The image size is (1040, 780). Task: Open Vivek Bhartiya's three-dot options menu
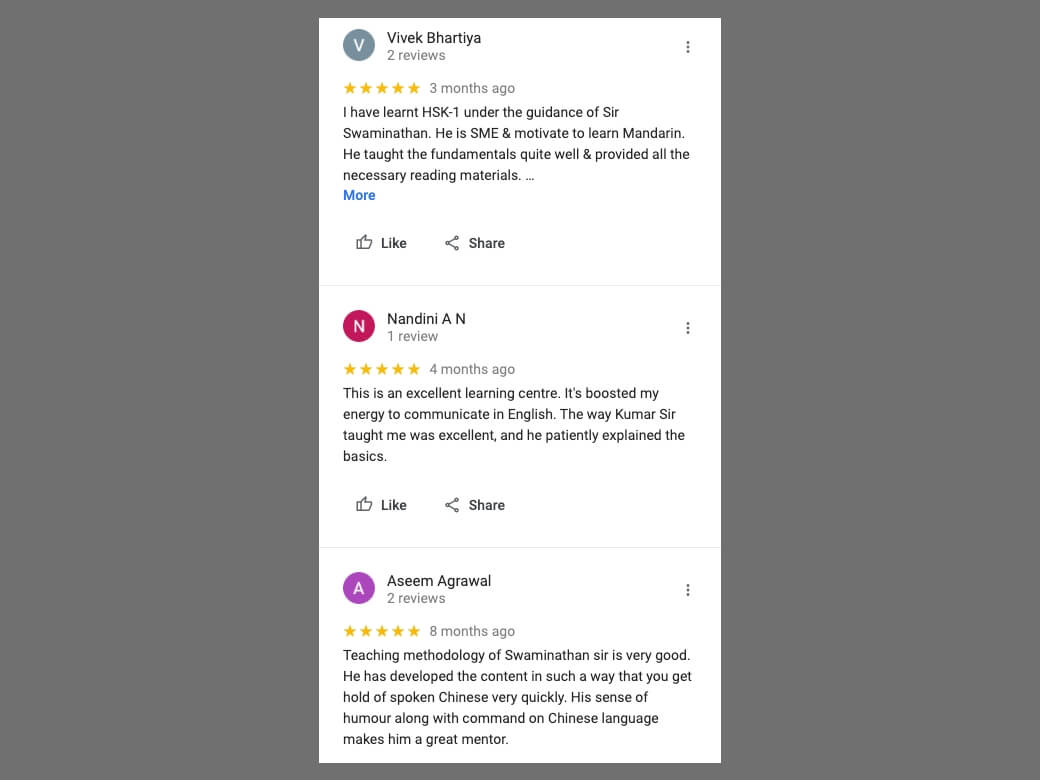687,47
